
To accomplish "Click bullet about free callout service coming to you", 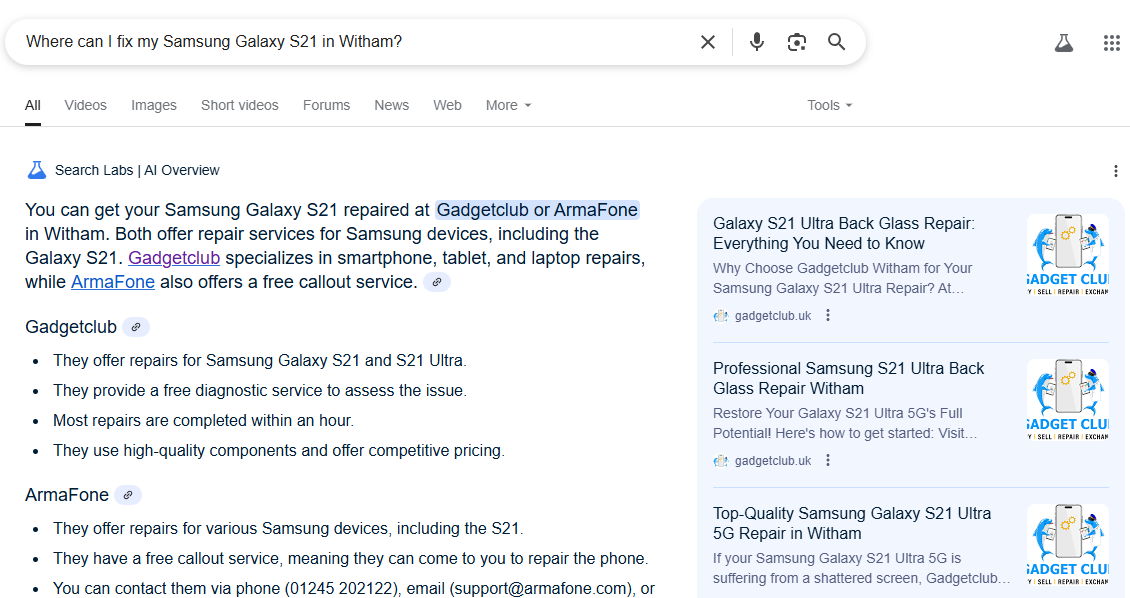I will point(350,558).
